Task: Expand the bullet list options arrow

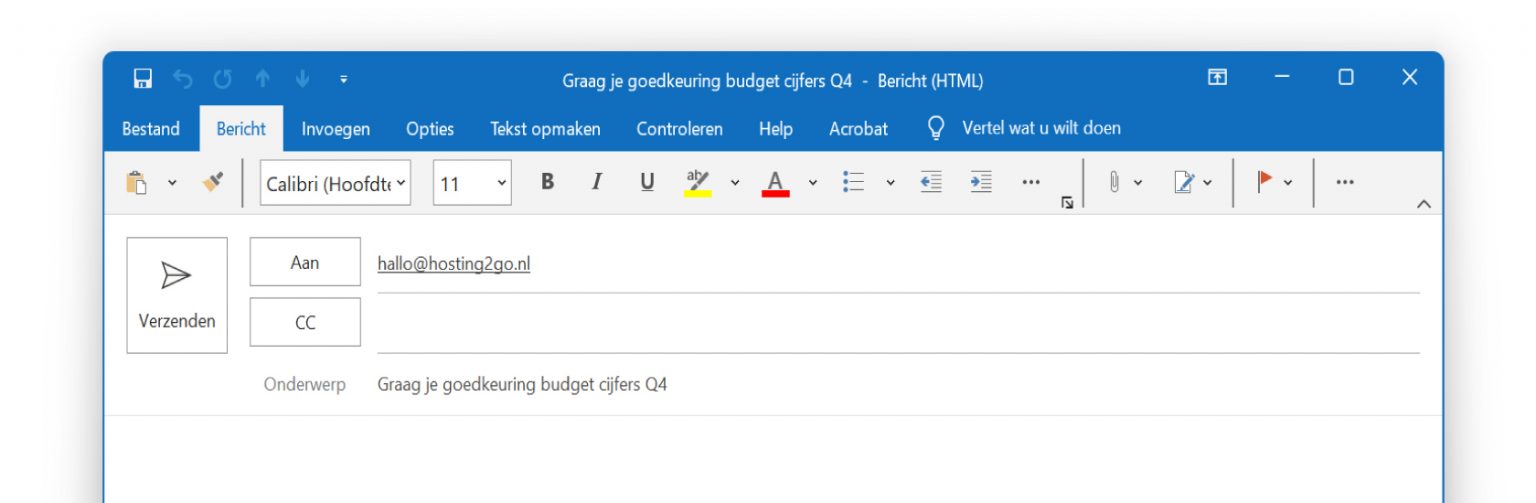Action: click(890, 182)
